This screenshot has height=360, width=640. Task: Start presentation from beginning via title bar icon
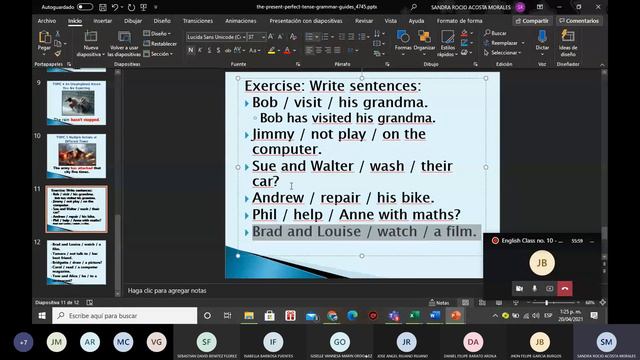(x=144, y=7)
